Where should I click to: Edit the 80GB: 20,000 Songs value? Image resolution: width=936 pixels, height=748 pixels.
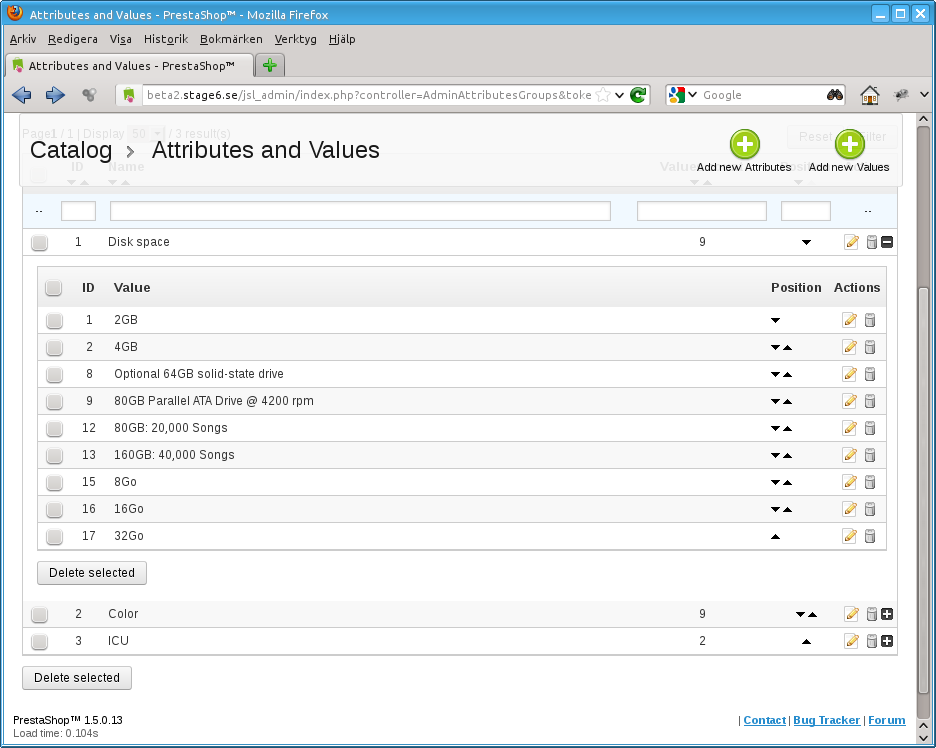click(x=849, y=428)
